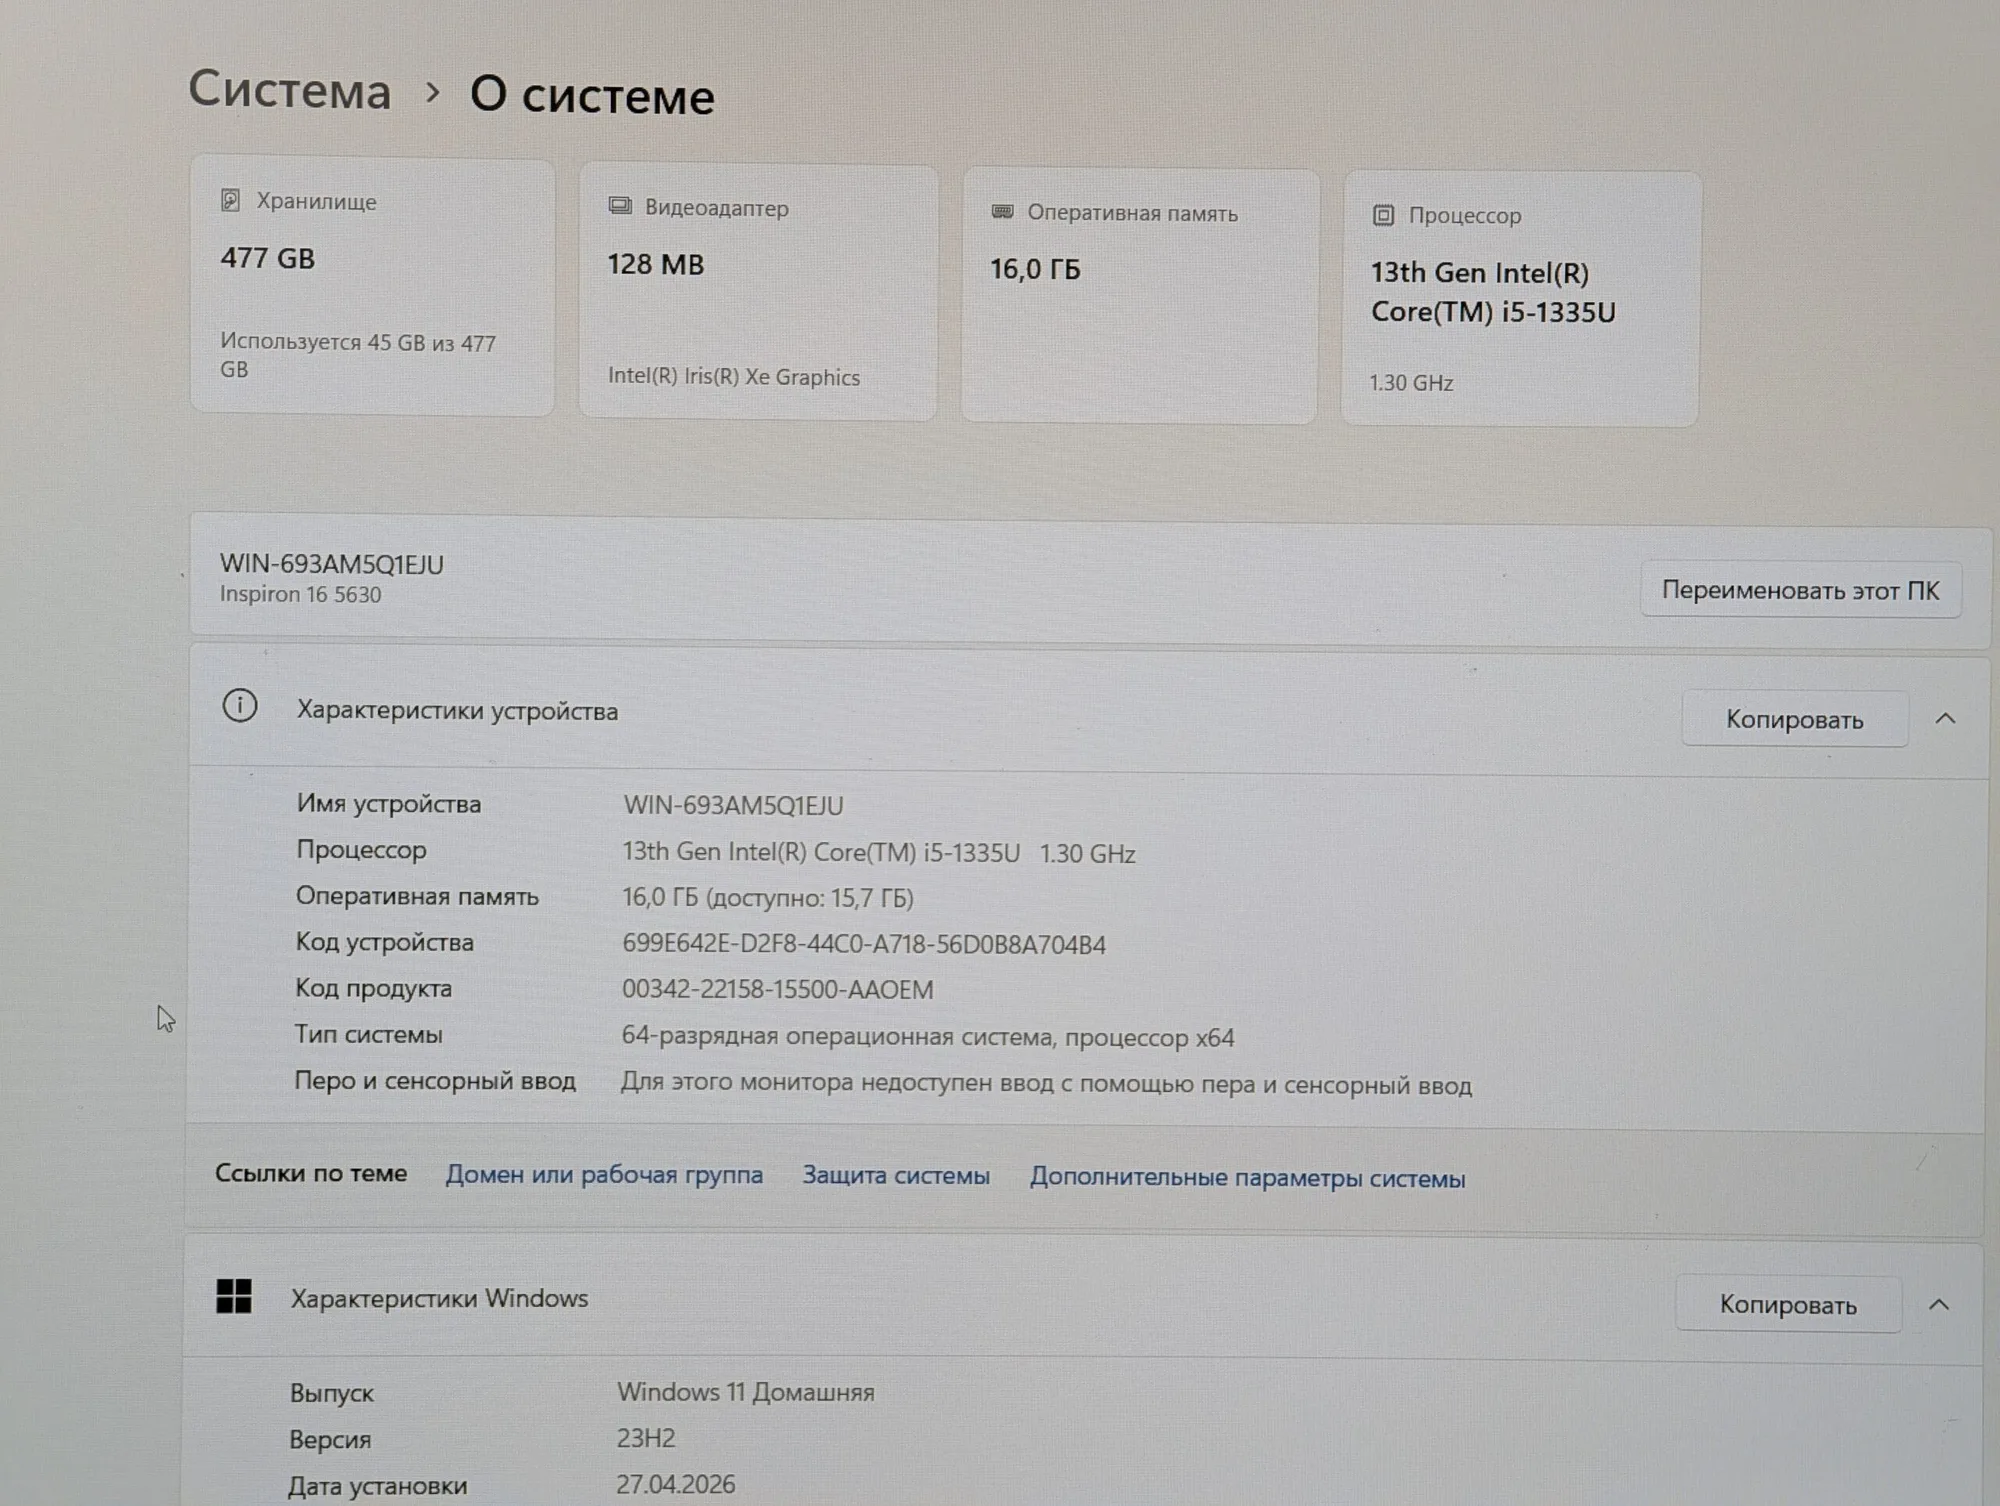This screenshot has height=1506, width=2000.
Task: Collapse the Характеристики Windows section chevron
Action: click(1939, 1304)
